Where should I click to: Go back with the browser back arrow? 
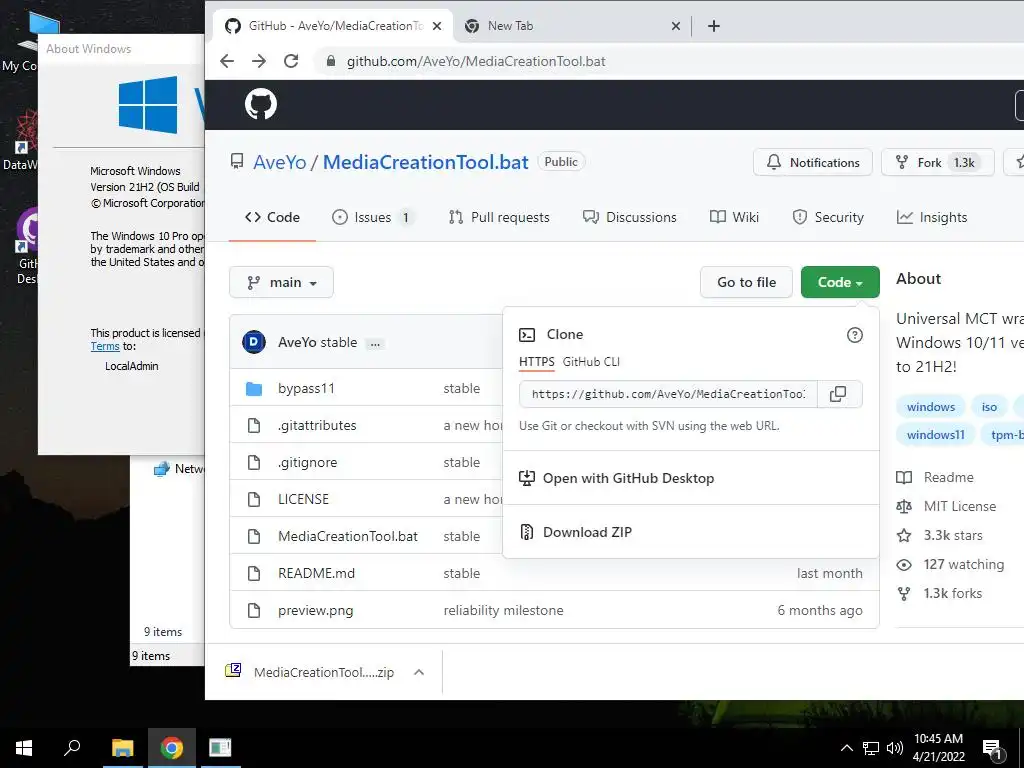[x=227, y=61]
